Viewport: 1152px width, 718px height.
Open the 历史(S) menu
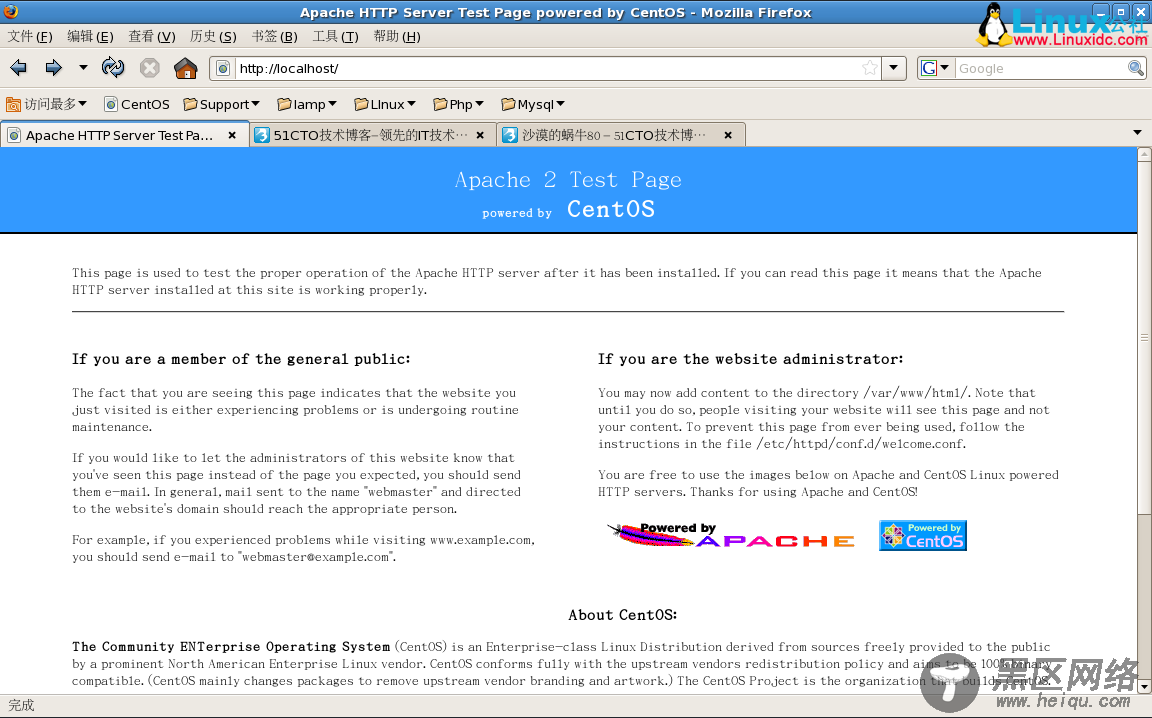tap(213, 37)
